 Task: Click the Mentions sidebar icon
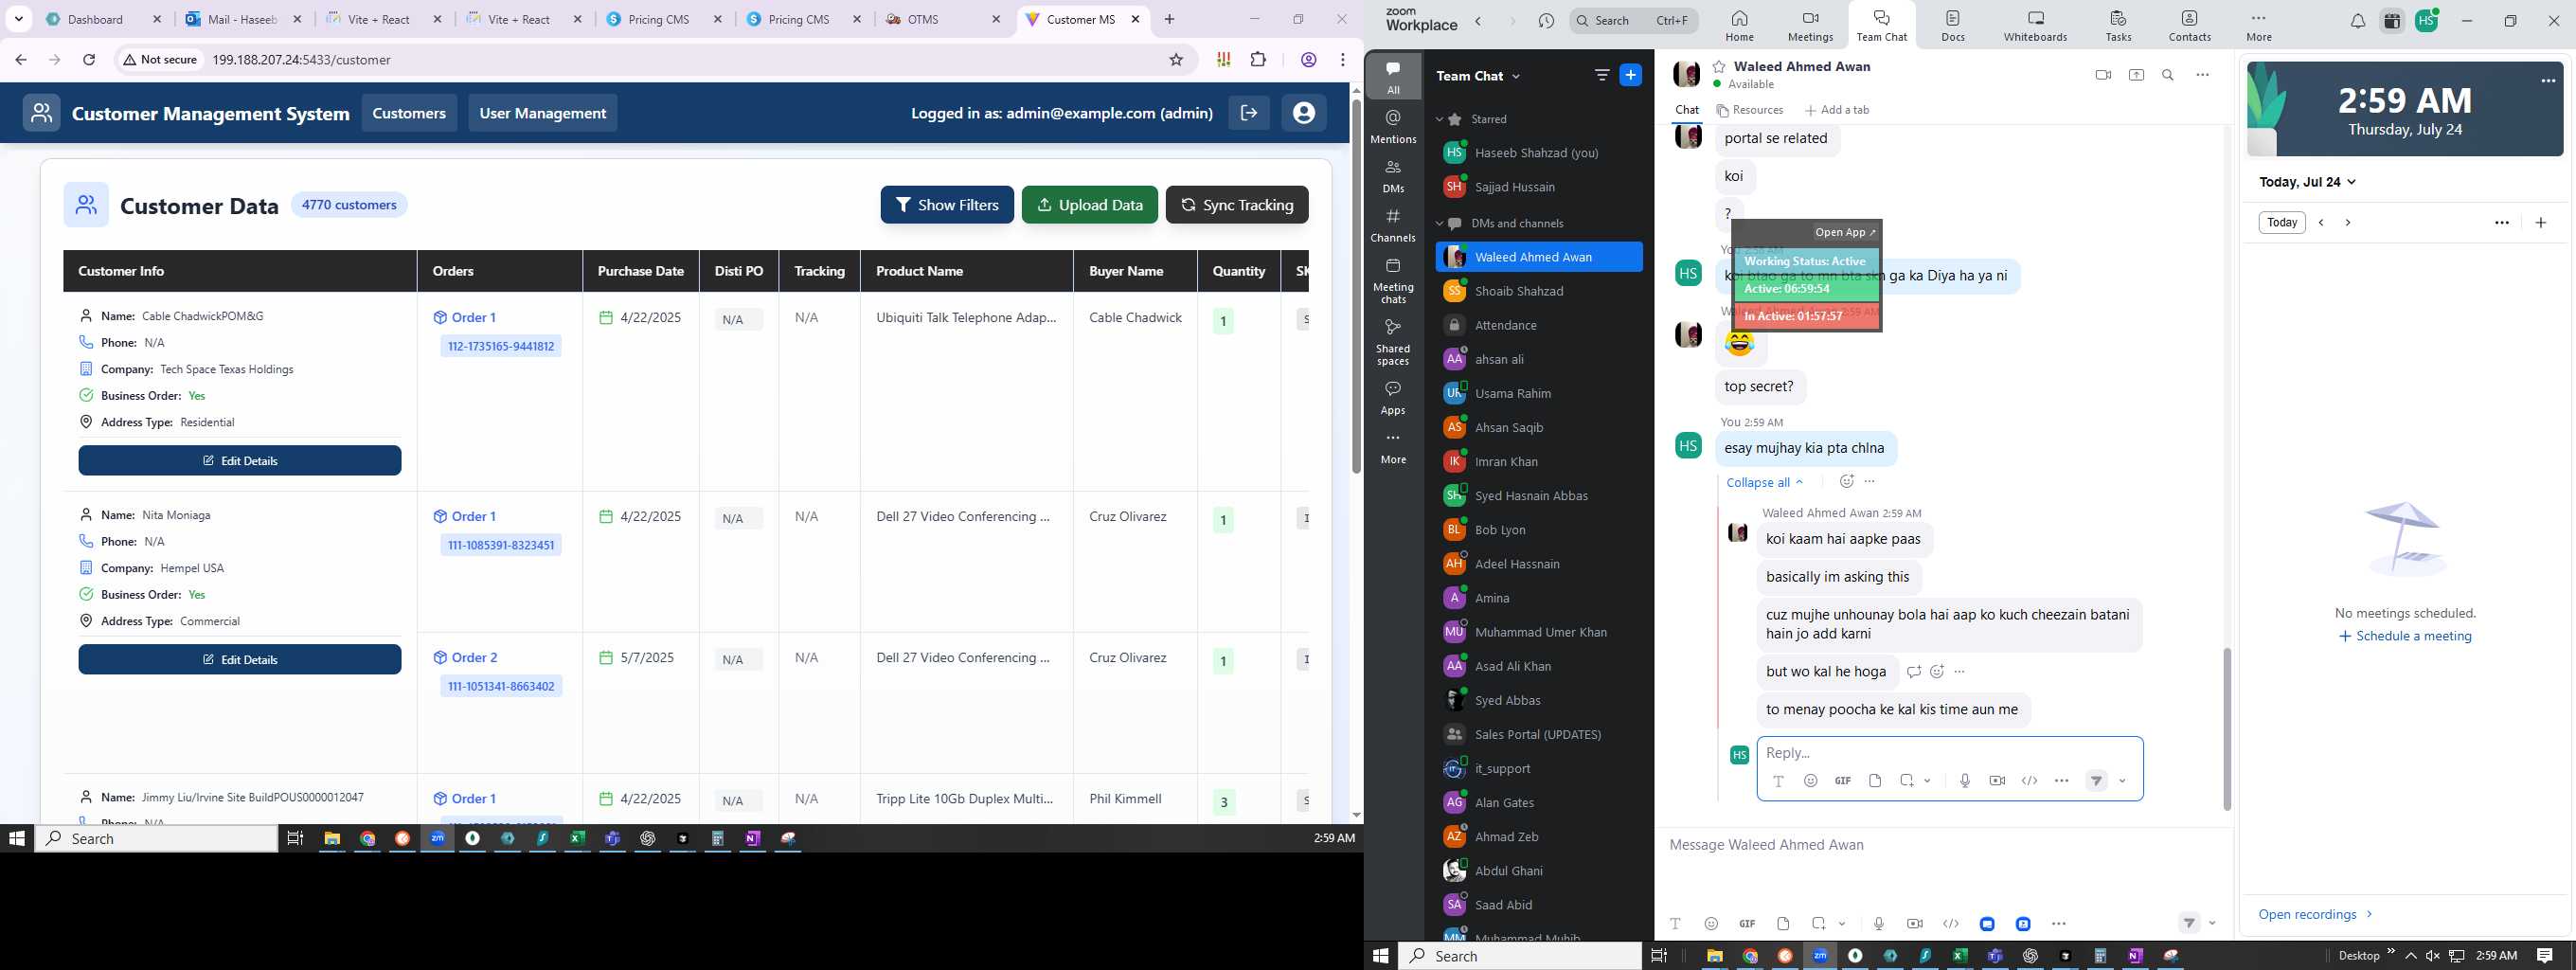[1393, 126]
